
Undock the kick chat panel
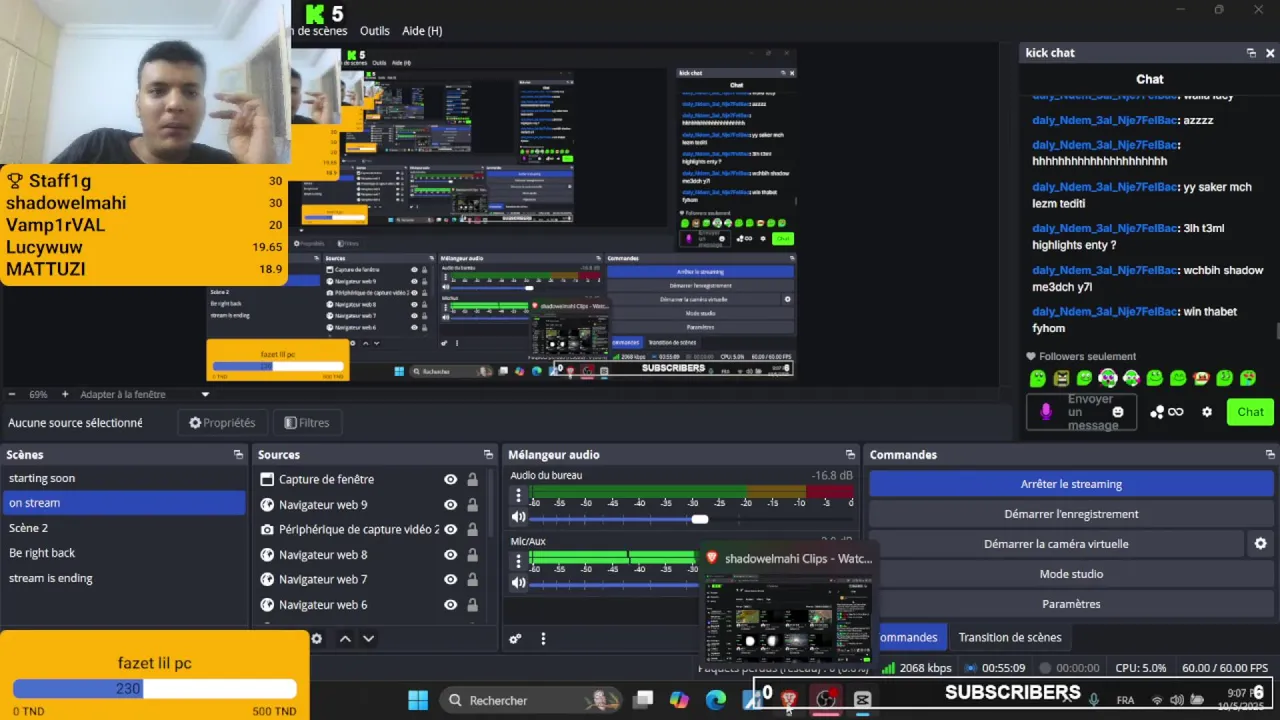[x=1251, y=53]
